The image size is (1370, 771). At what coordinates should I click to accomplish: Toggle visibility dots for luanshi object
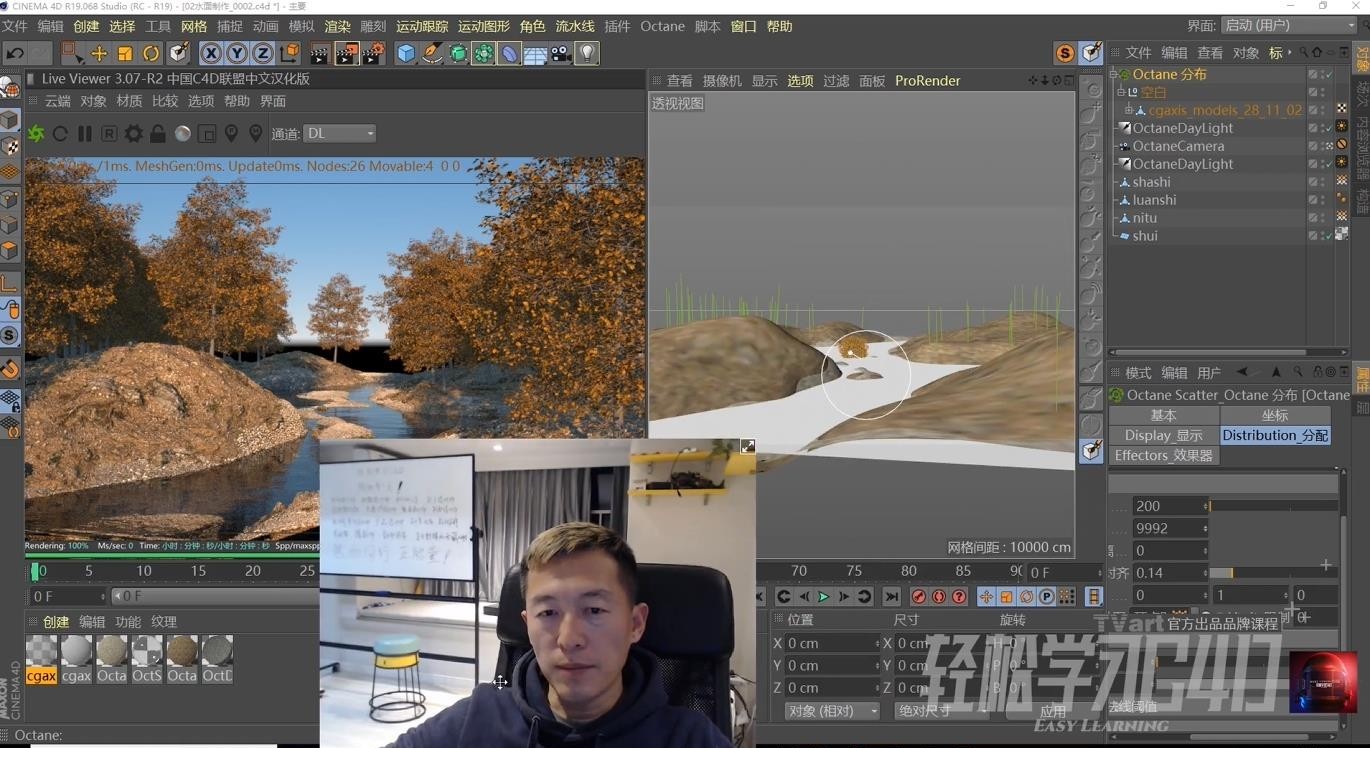[x=1324, y=200]
